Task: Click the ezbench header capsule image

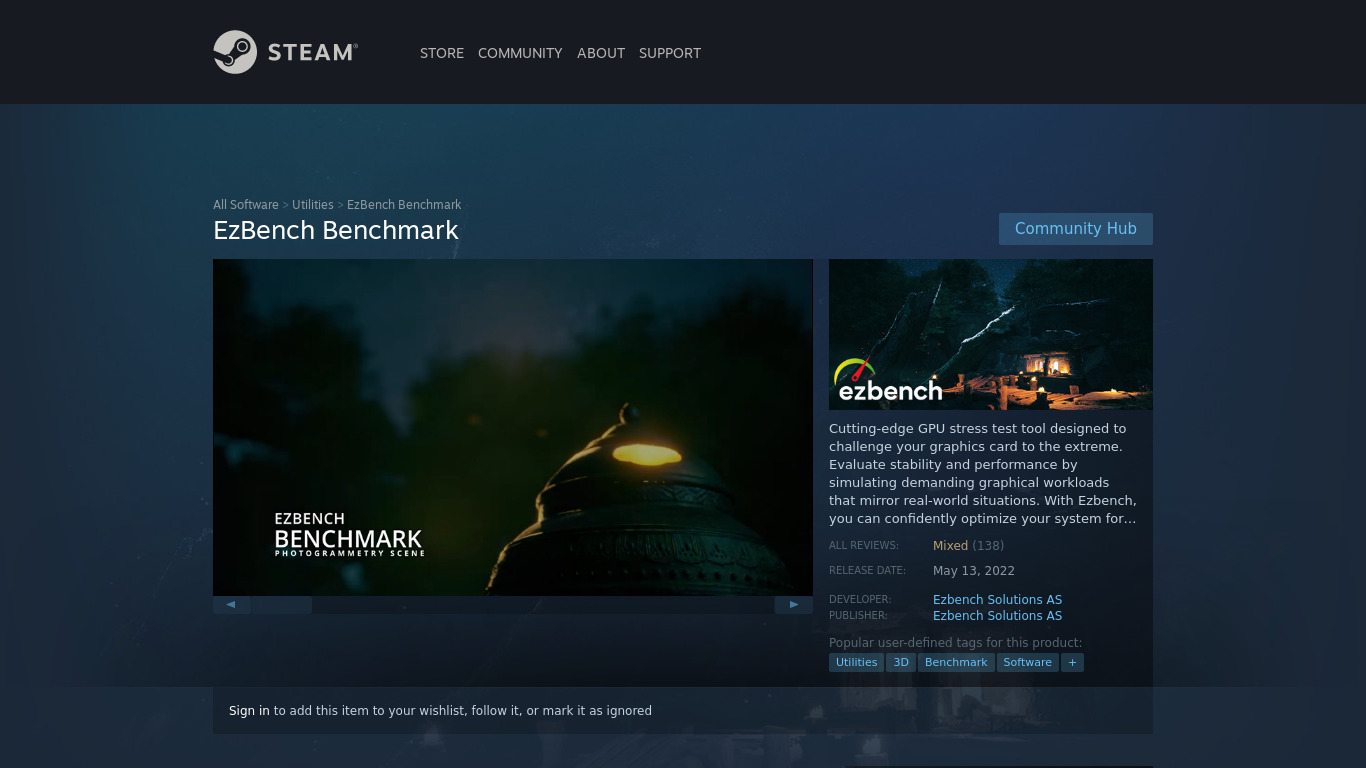Action: click(991, 334)
